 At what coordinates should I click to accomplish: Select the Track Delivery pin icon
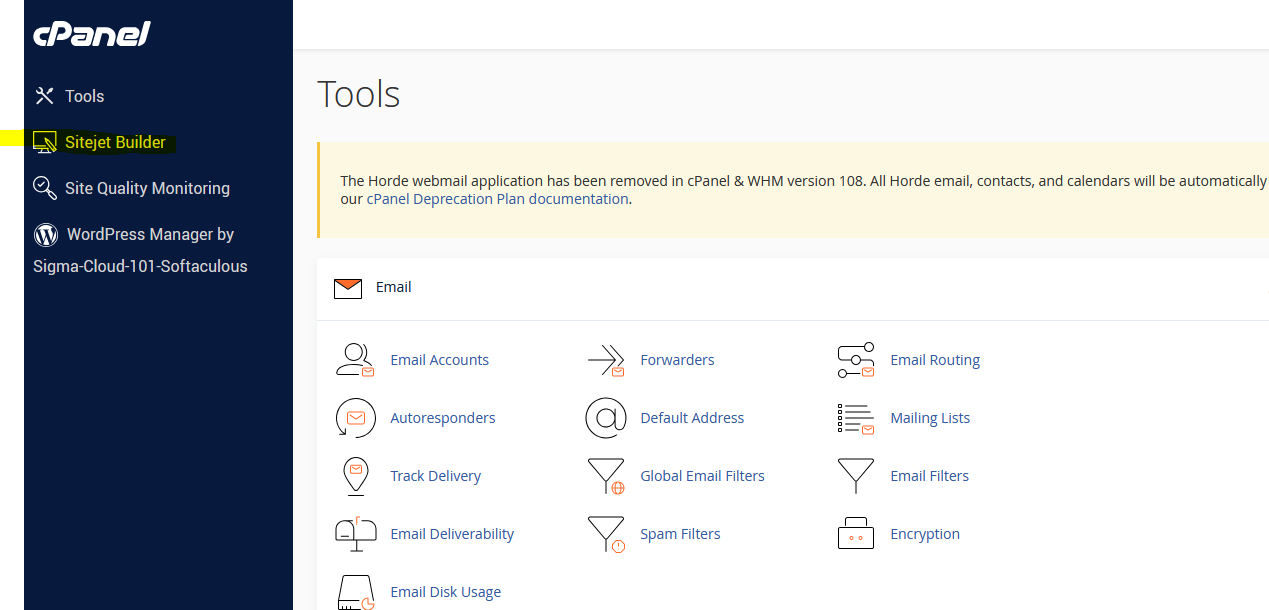(x=355, y=476)
